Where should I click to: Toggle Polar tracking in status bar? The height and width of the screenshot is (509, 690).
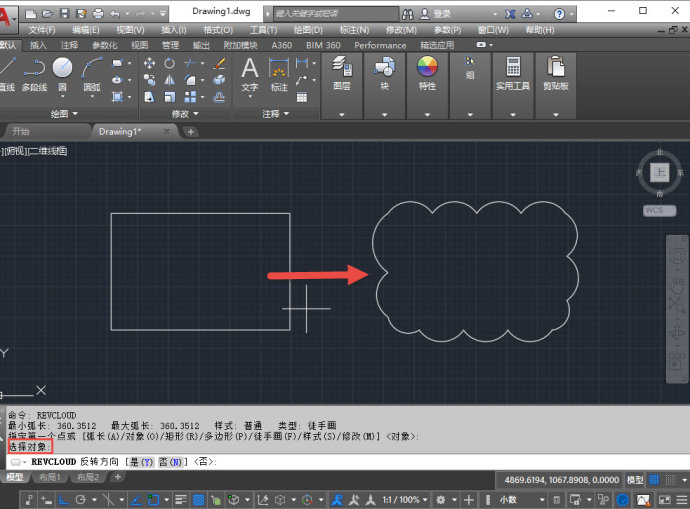pos(81,500)
